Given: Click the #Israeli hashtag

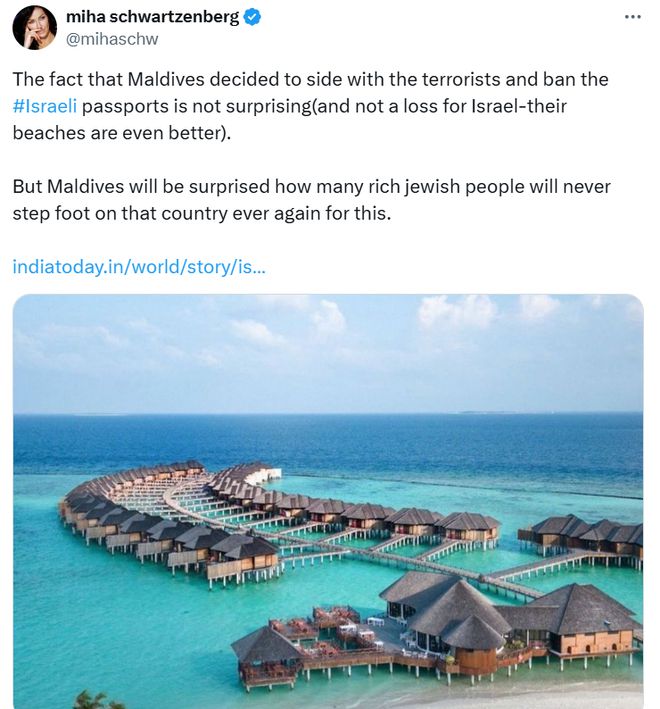Looking at the screenshot, I should pyautogui.click(x=45, y=106).
